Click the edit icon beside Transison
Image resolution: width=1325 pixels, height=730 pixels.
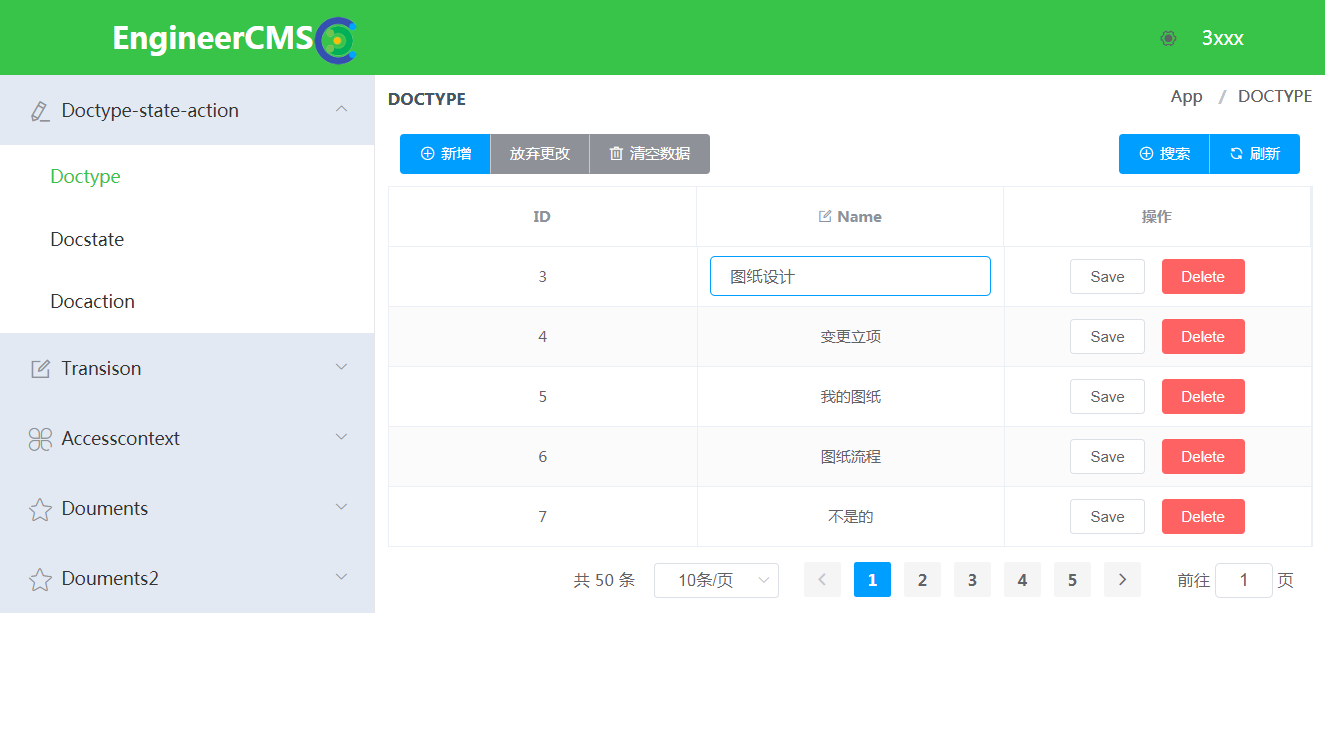pyautogui.click(x=40, y=369)
